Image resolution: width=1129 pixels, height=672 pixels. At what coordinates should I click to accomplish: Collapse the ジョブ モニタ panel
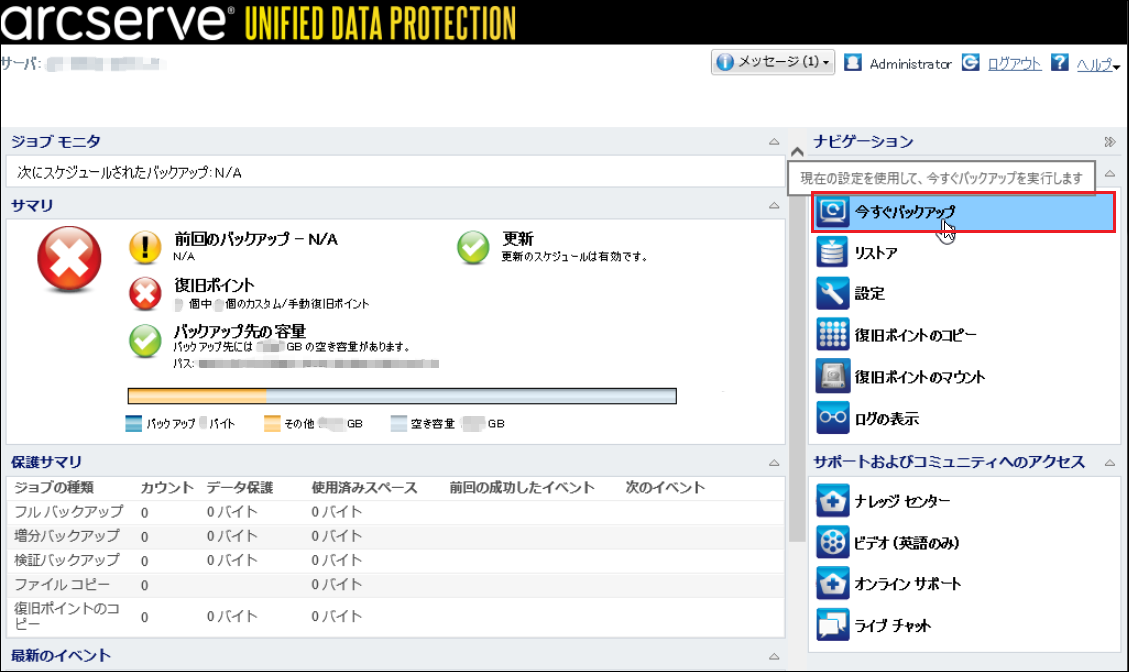point(774,142)
